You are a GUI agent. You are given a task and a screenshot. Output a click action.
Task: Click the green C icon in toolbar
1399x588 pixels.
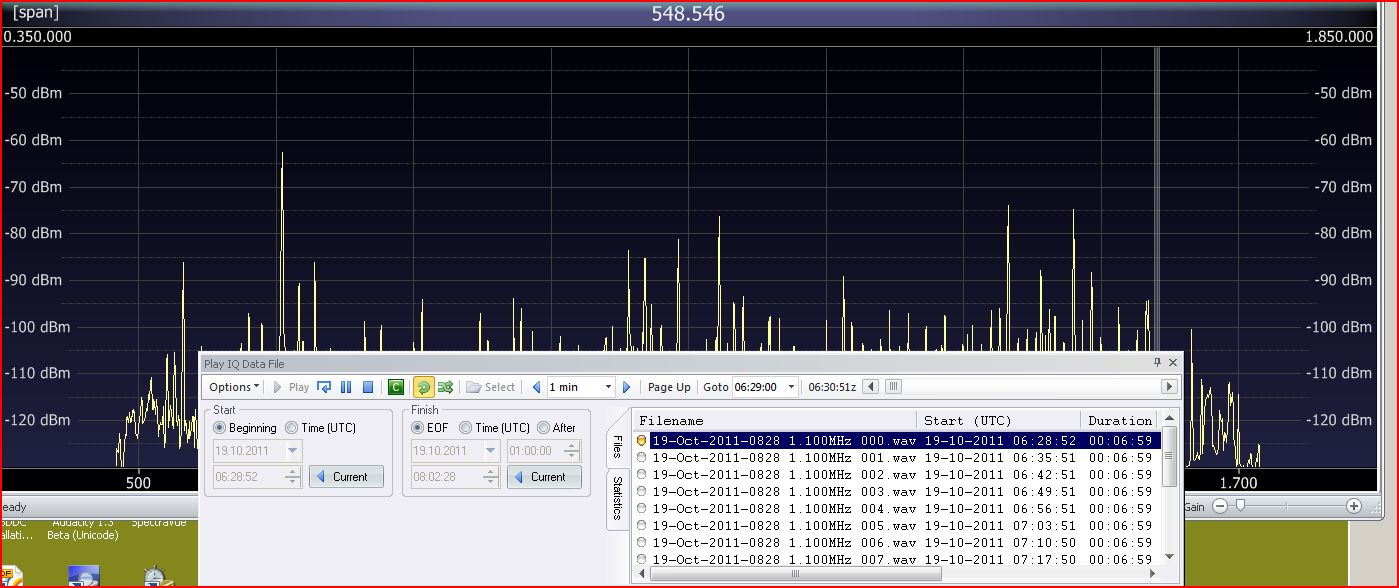396,387
